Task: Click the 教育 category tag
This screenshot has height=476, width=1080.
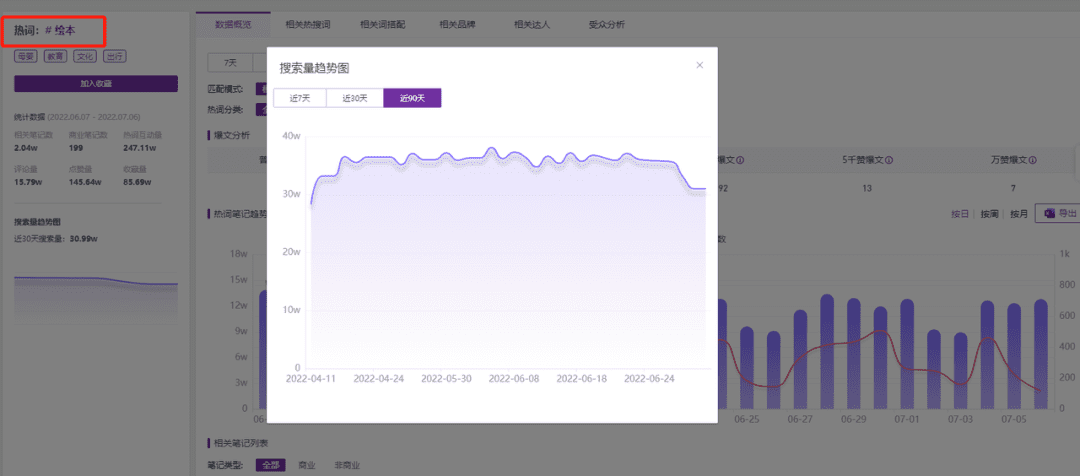Action: [56, 57]
